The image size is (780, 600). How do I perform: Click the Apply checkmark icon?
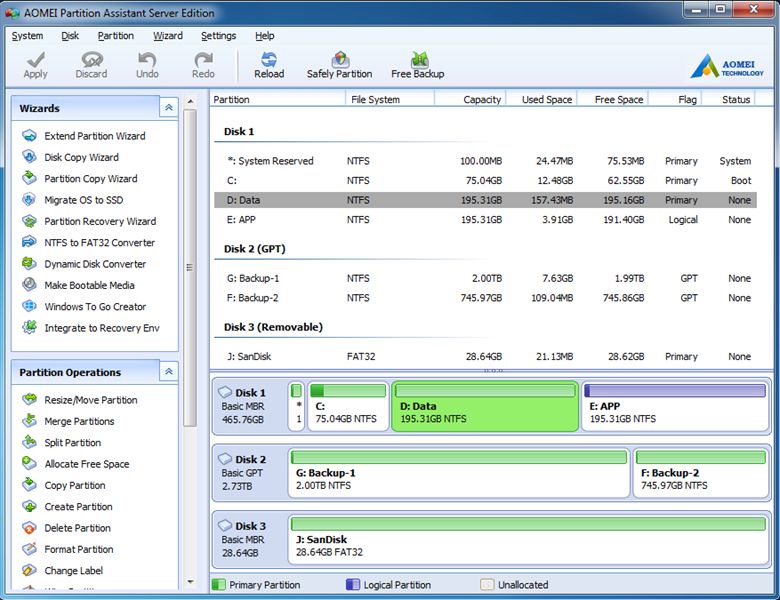click(35, 59)
